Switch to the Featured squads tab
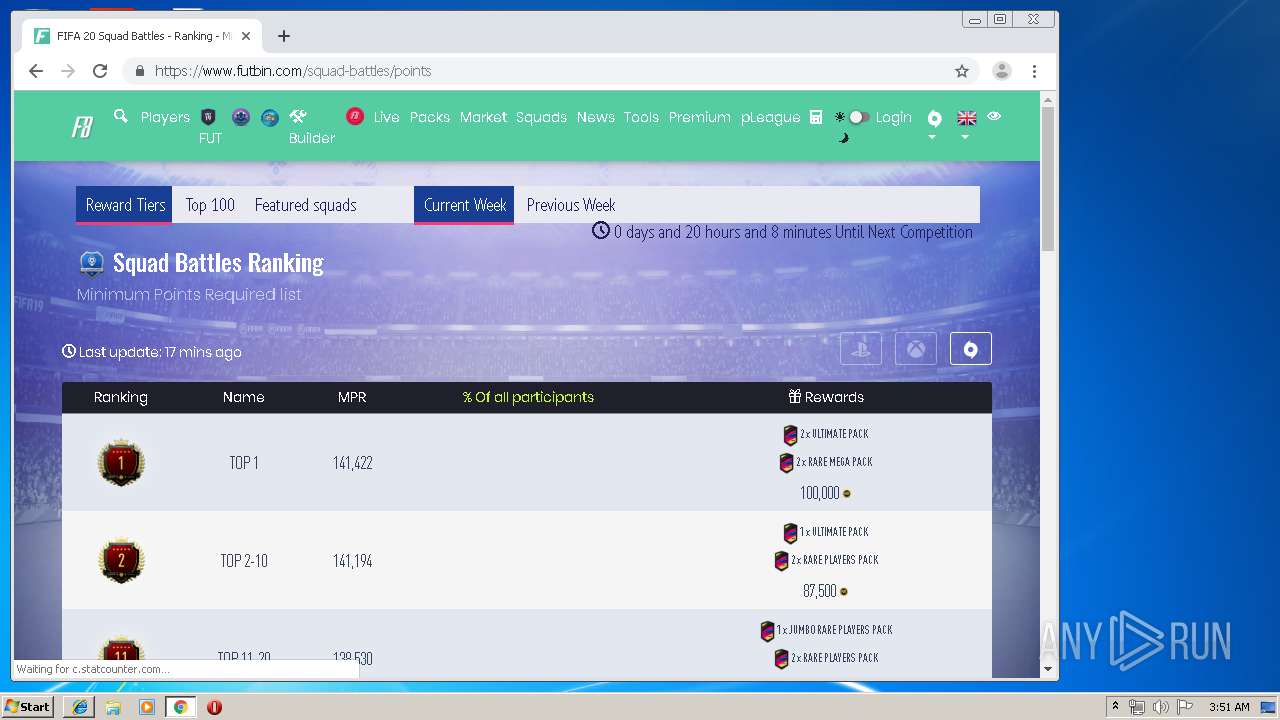Image resolution: width=1280 pixels, height=720 pixels. (x=305, y=205)
